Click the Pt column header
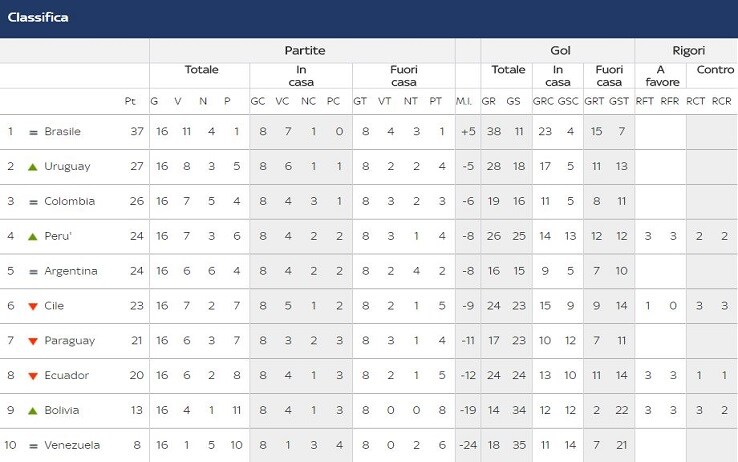Screen dimensions: 738x462 click(x=130, y=101)
